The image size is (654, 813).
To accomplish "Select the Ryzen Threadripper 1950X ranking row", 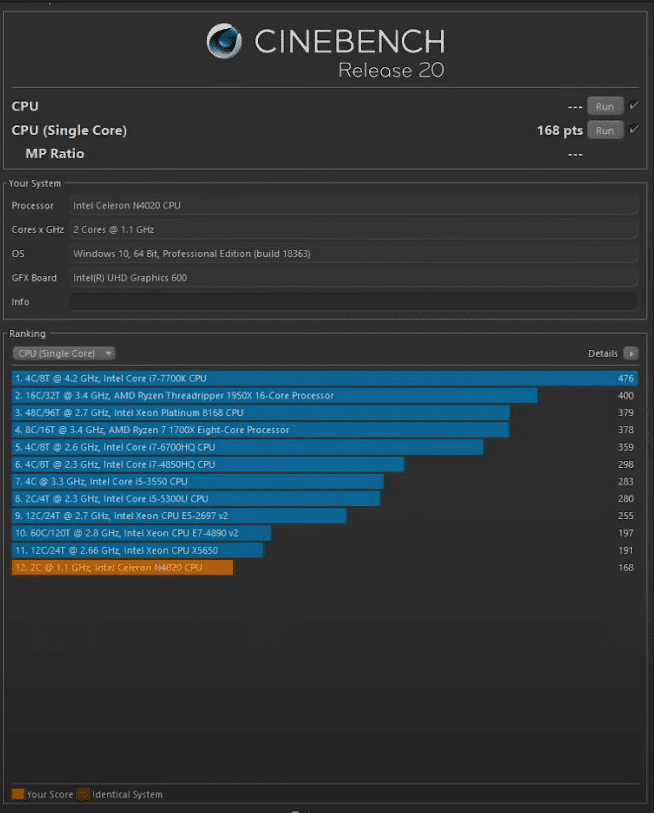I will 325,396.
